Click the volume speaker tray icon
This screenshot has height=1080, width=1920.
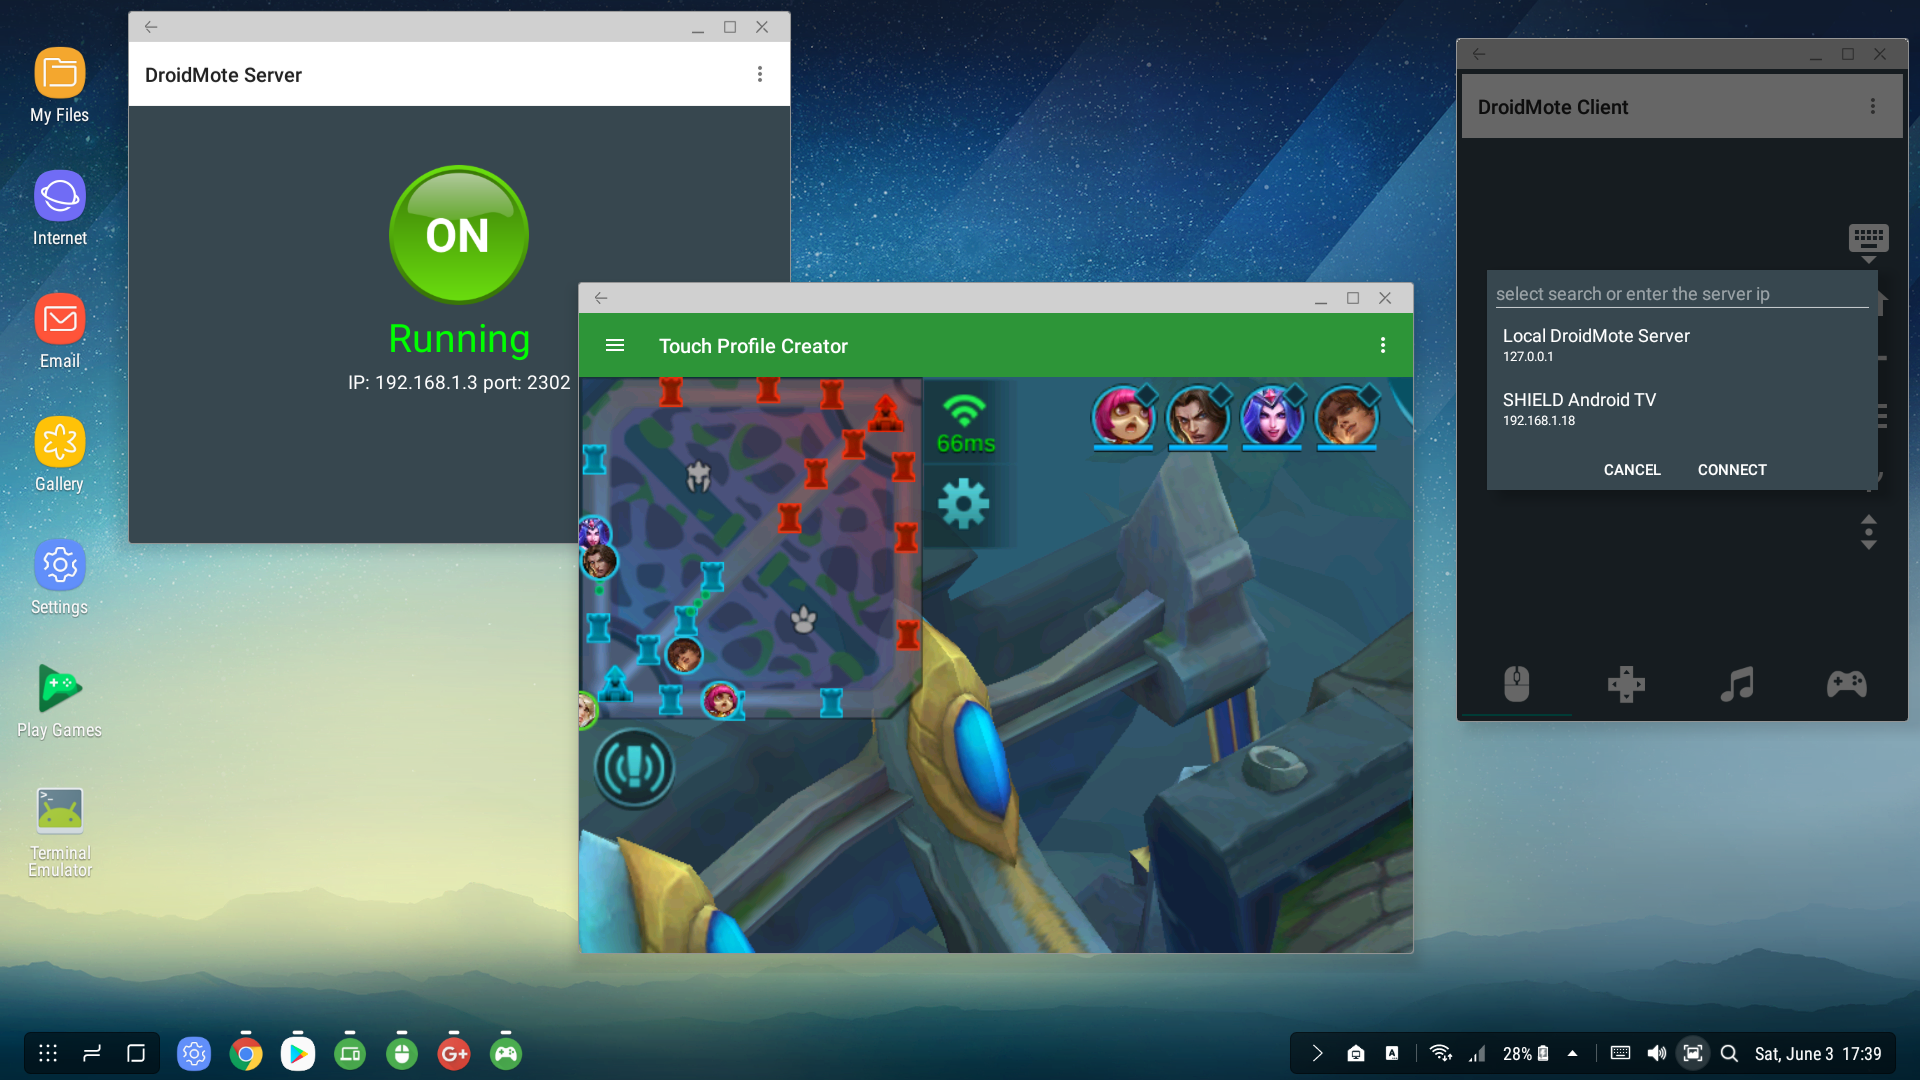pyautogui.click(x=1657, y=1053)
